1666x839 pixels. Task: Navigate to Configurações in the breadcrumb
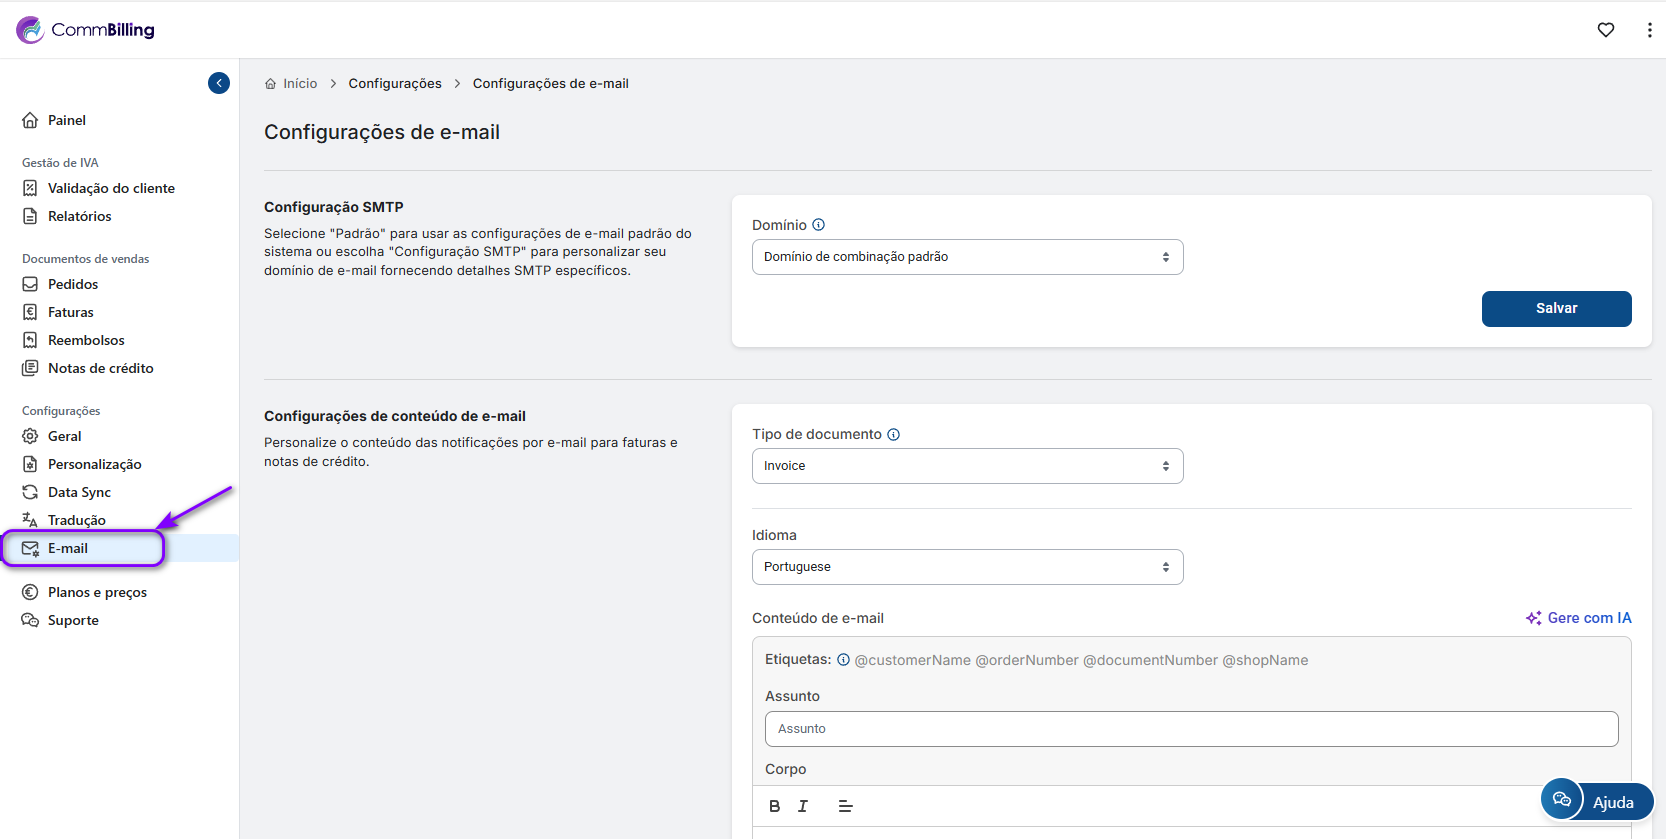click(x=395, y=84)
